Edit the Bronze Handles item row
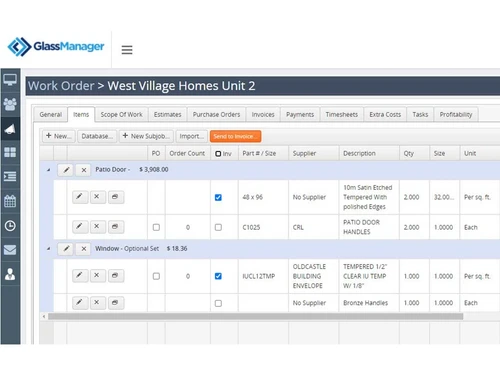This screenshot has height=375, width=500. (80, 303)
